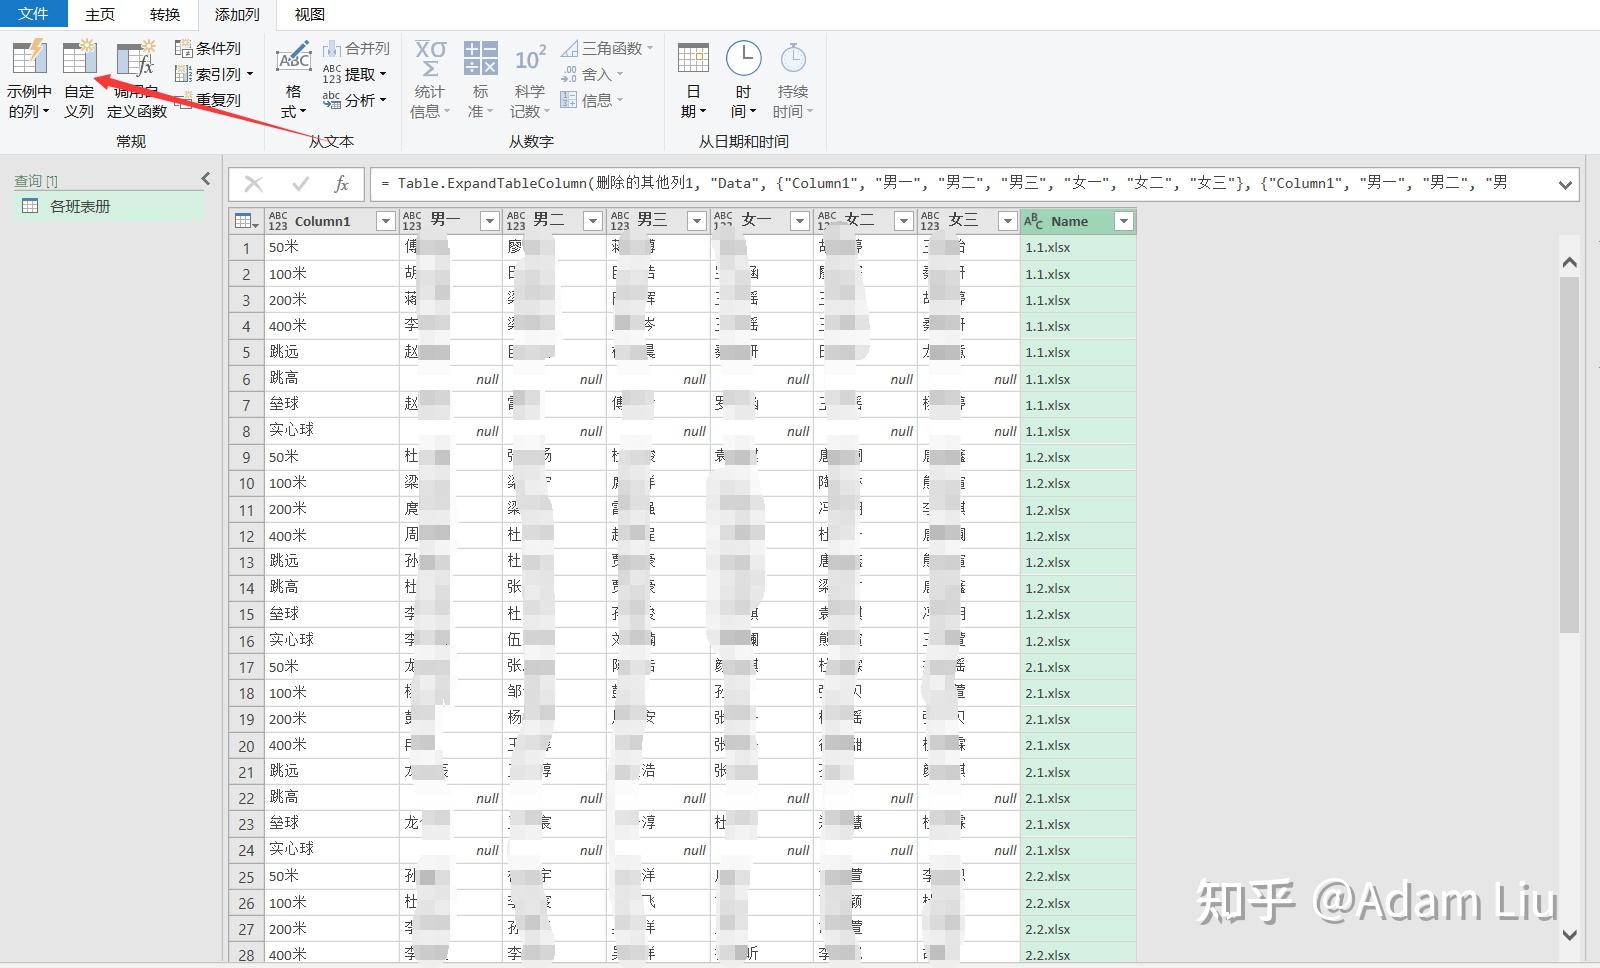Viewport: 1600px width, 968px height.
Task: Cancel the formula edit with X
Action: (254, 184)
